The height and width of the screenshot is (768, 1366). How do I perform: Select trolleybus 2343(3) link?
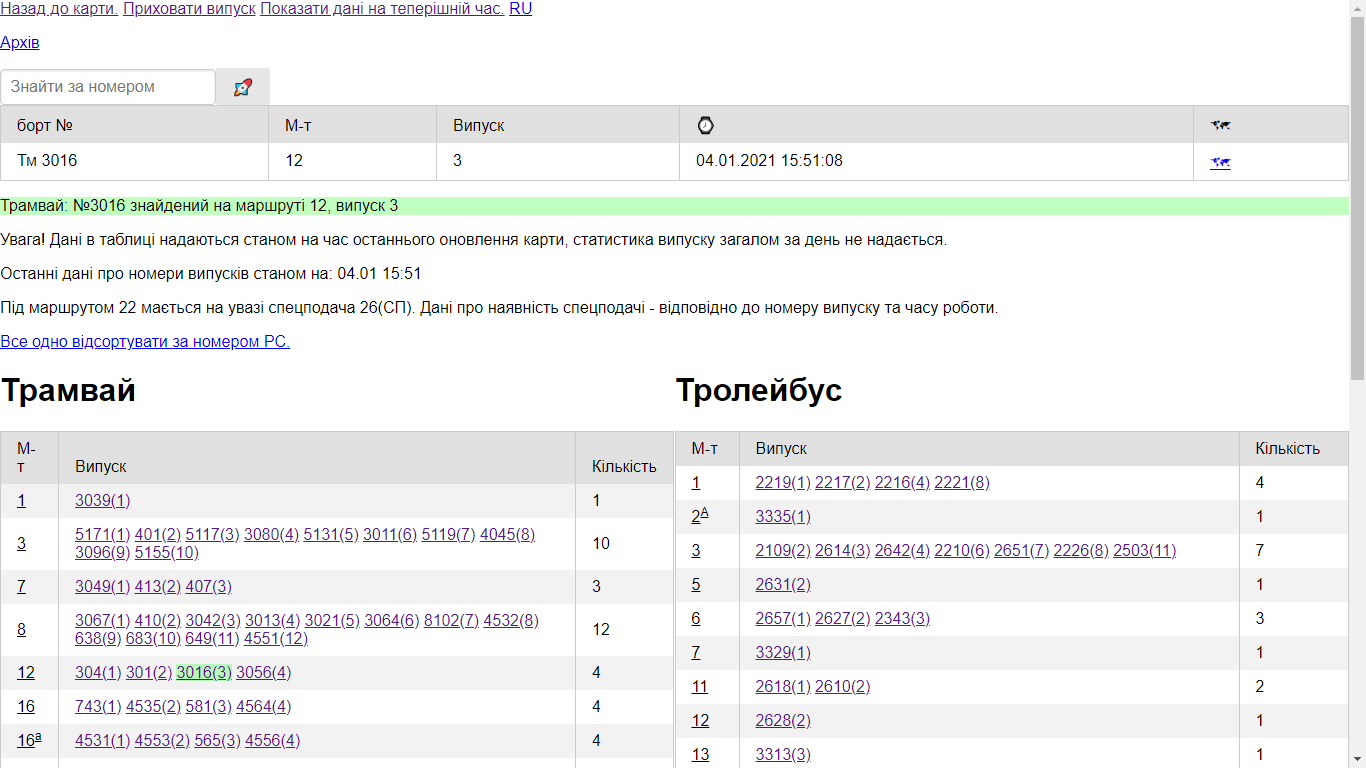pyautogui.click(x=902, y=619)
